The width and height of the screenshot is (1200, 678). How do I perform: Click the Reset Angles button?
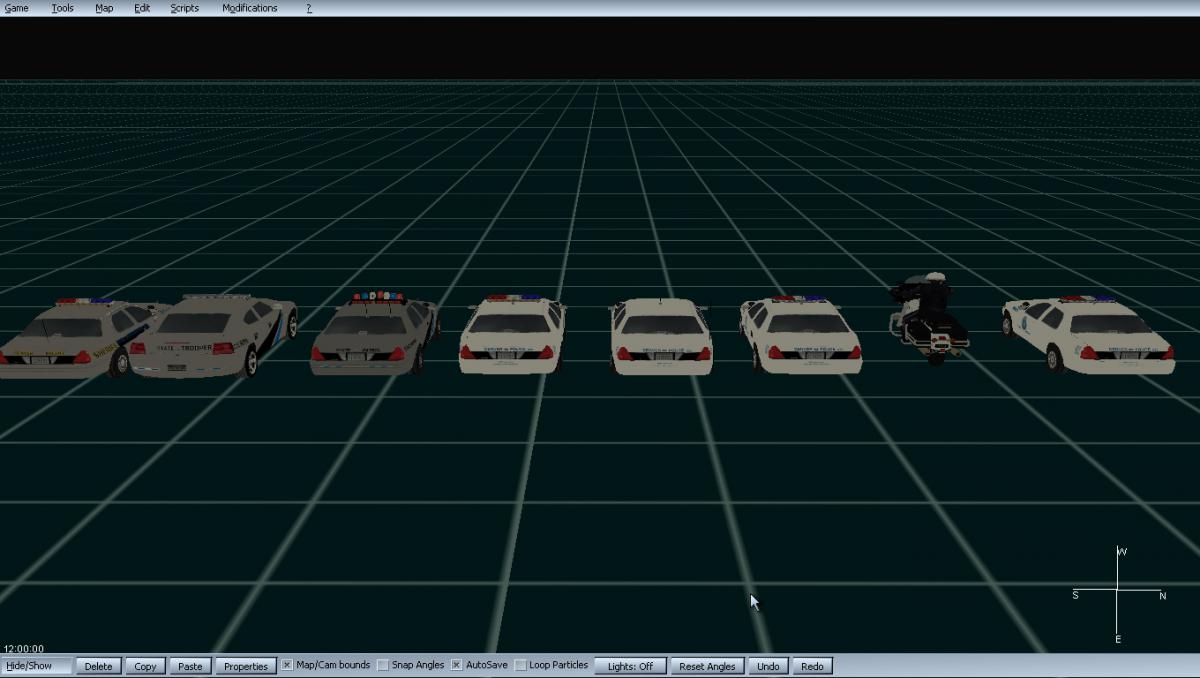(707, 666)
